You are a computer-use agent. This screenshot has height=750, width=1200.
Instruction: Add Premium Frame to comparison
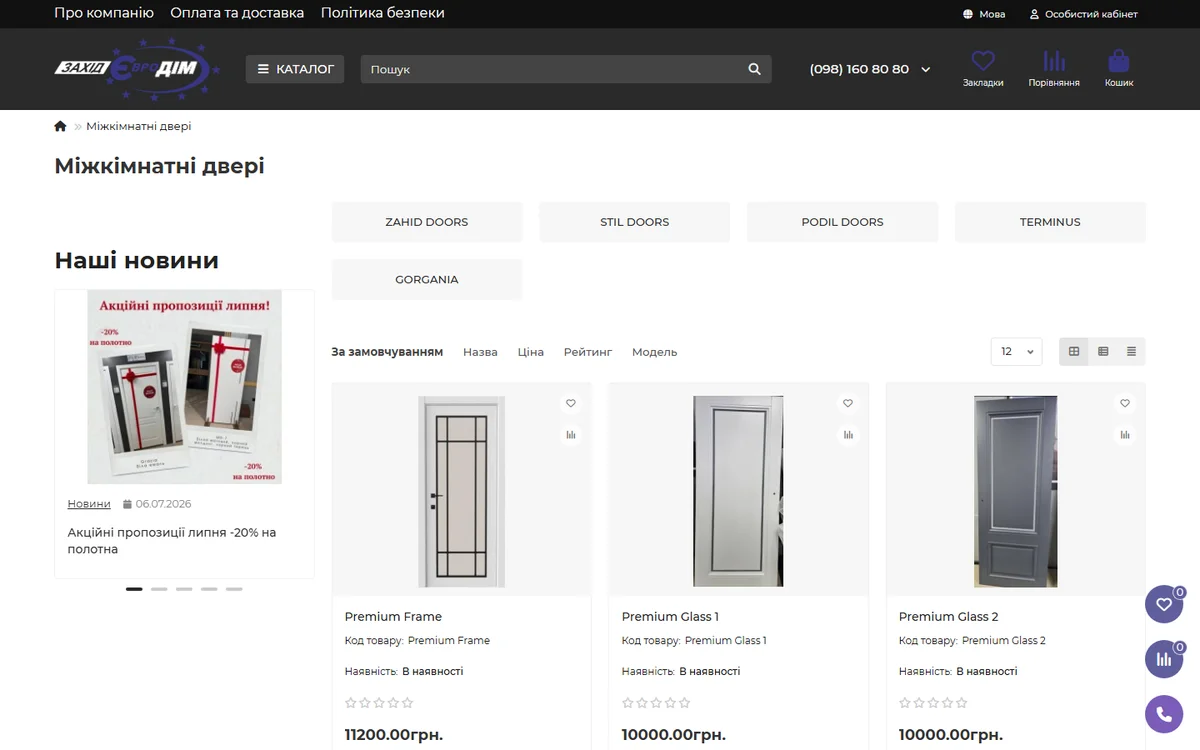(x=571, y=435)
